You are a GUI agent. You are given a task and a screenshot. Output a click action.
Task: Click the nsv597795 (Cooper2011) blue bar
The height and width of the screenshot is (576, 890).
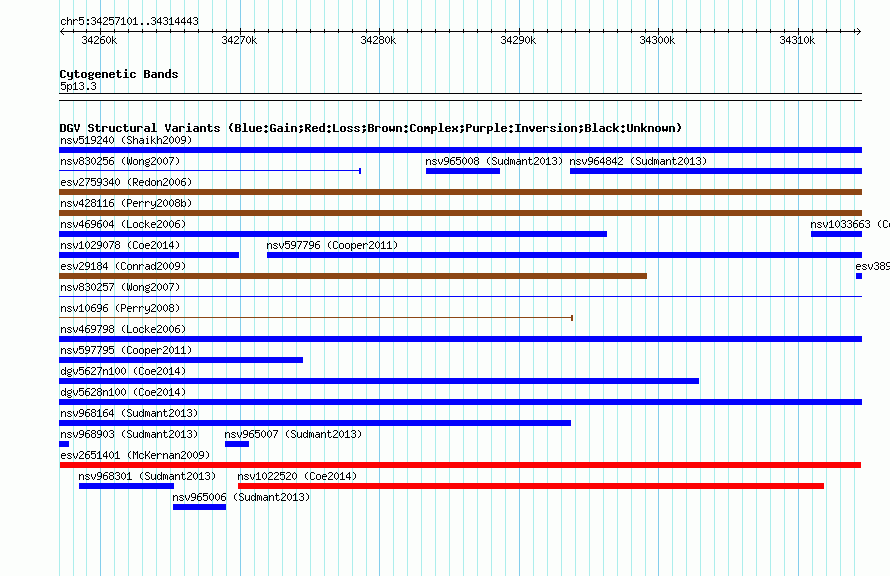coord(181,360)
